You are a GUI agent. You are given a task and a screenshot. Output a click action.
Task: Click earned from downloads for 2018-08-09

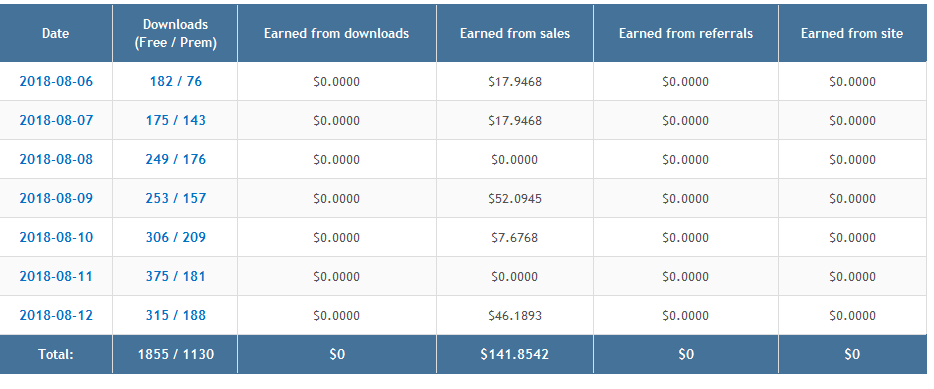coord(337,199)
